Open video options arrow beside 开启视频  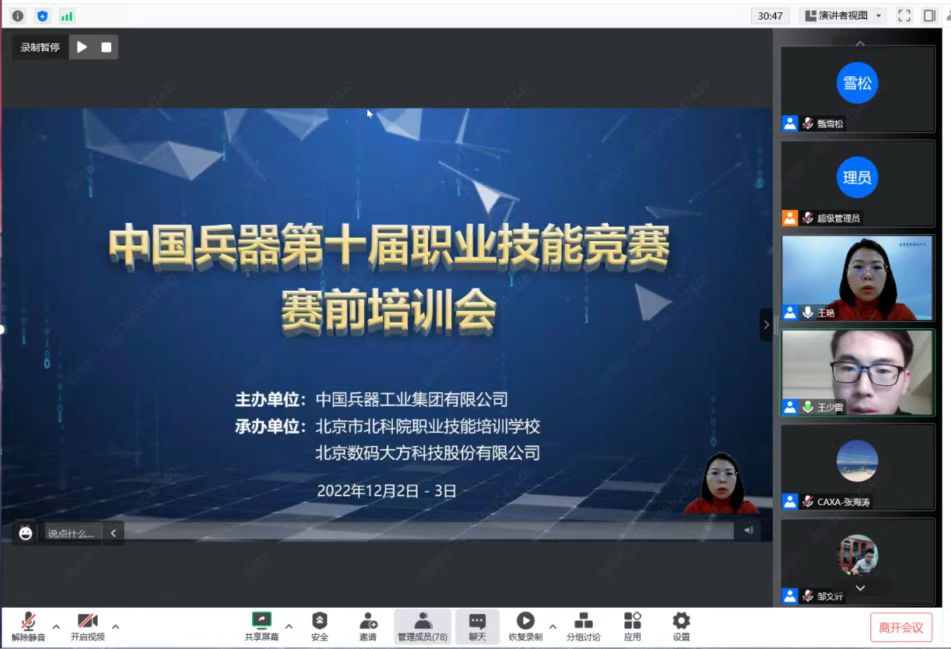115,627
